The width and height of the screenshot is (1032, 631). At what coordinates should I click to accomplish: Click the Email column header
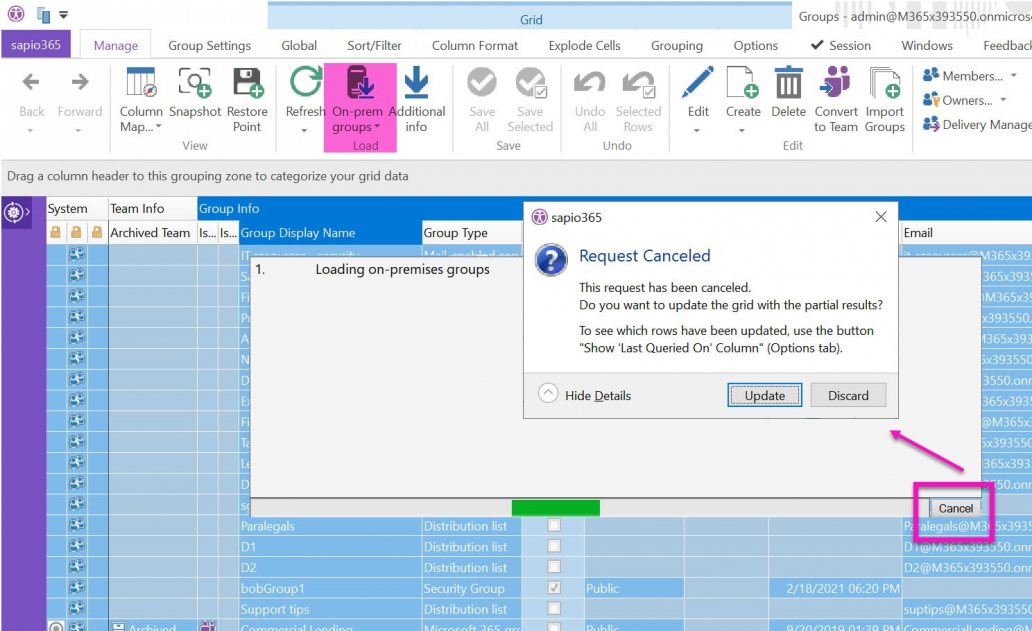[966, 232]
